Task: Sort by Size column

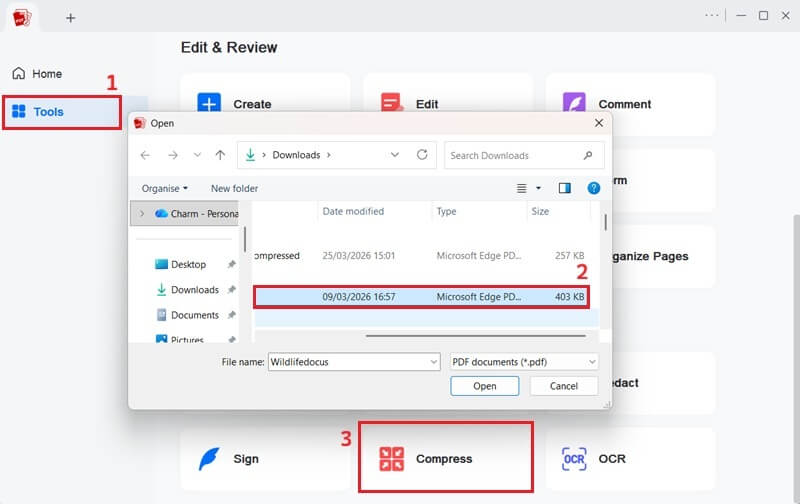Action: [x=540, y=211]
